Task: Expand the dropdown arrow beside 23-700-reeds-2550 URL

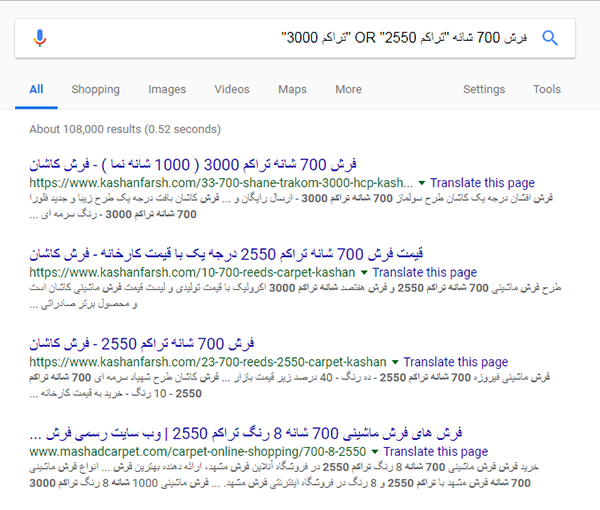Action: 396,361
